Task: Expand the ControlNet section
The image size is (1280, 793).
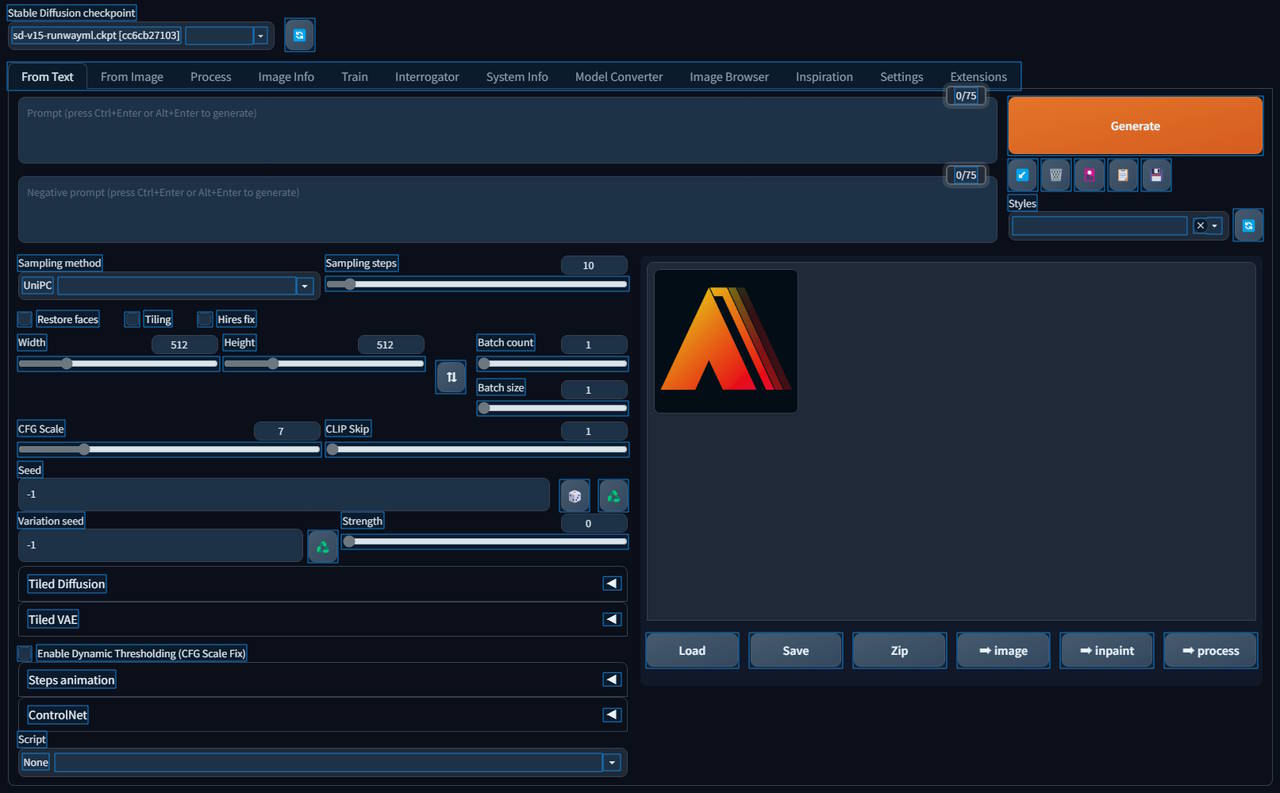Action: (611, 715)
